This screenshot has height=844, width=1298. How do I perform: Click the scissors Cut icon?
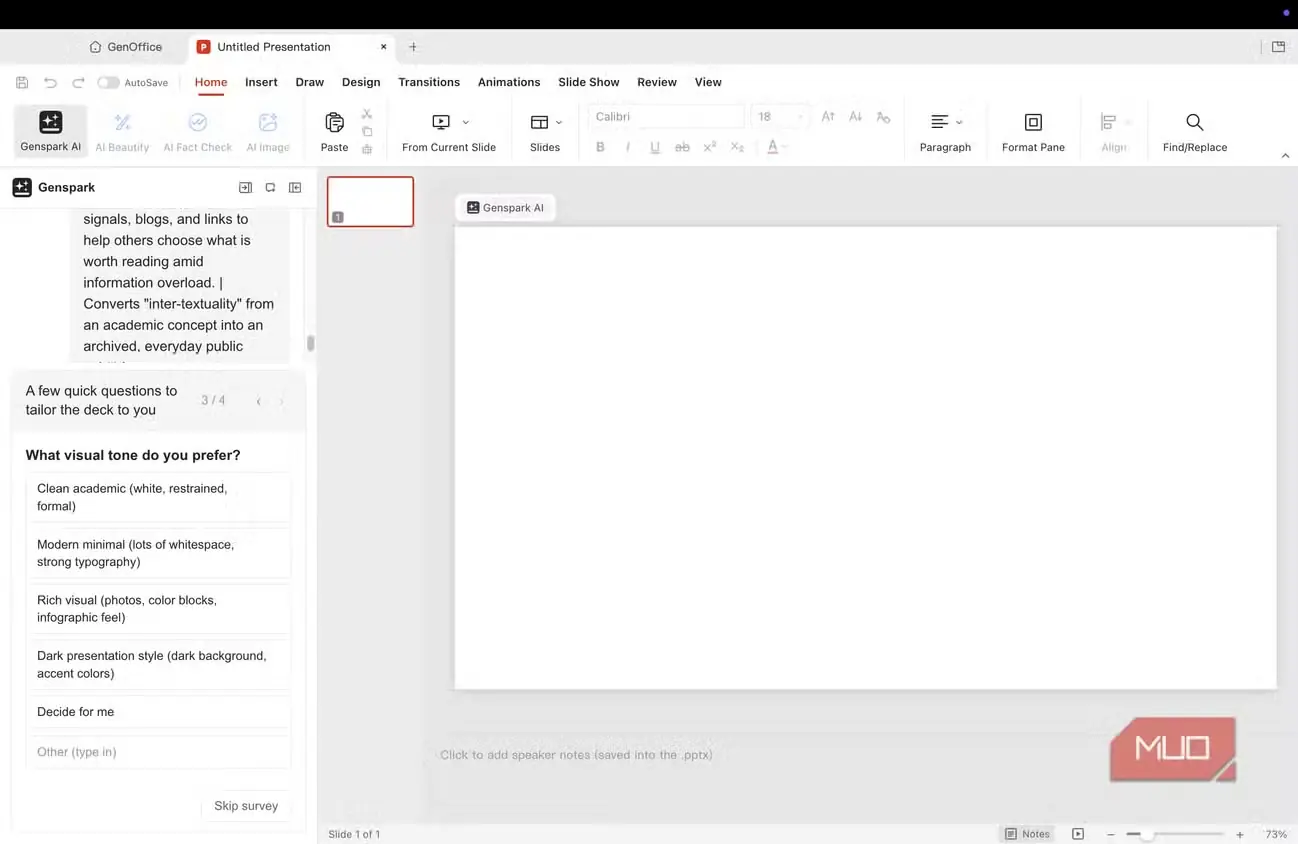click(x=367, y=114)
